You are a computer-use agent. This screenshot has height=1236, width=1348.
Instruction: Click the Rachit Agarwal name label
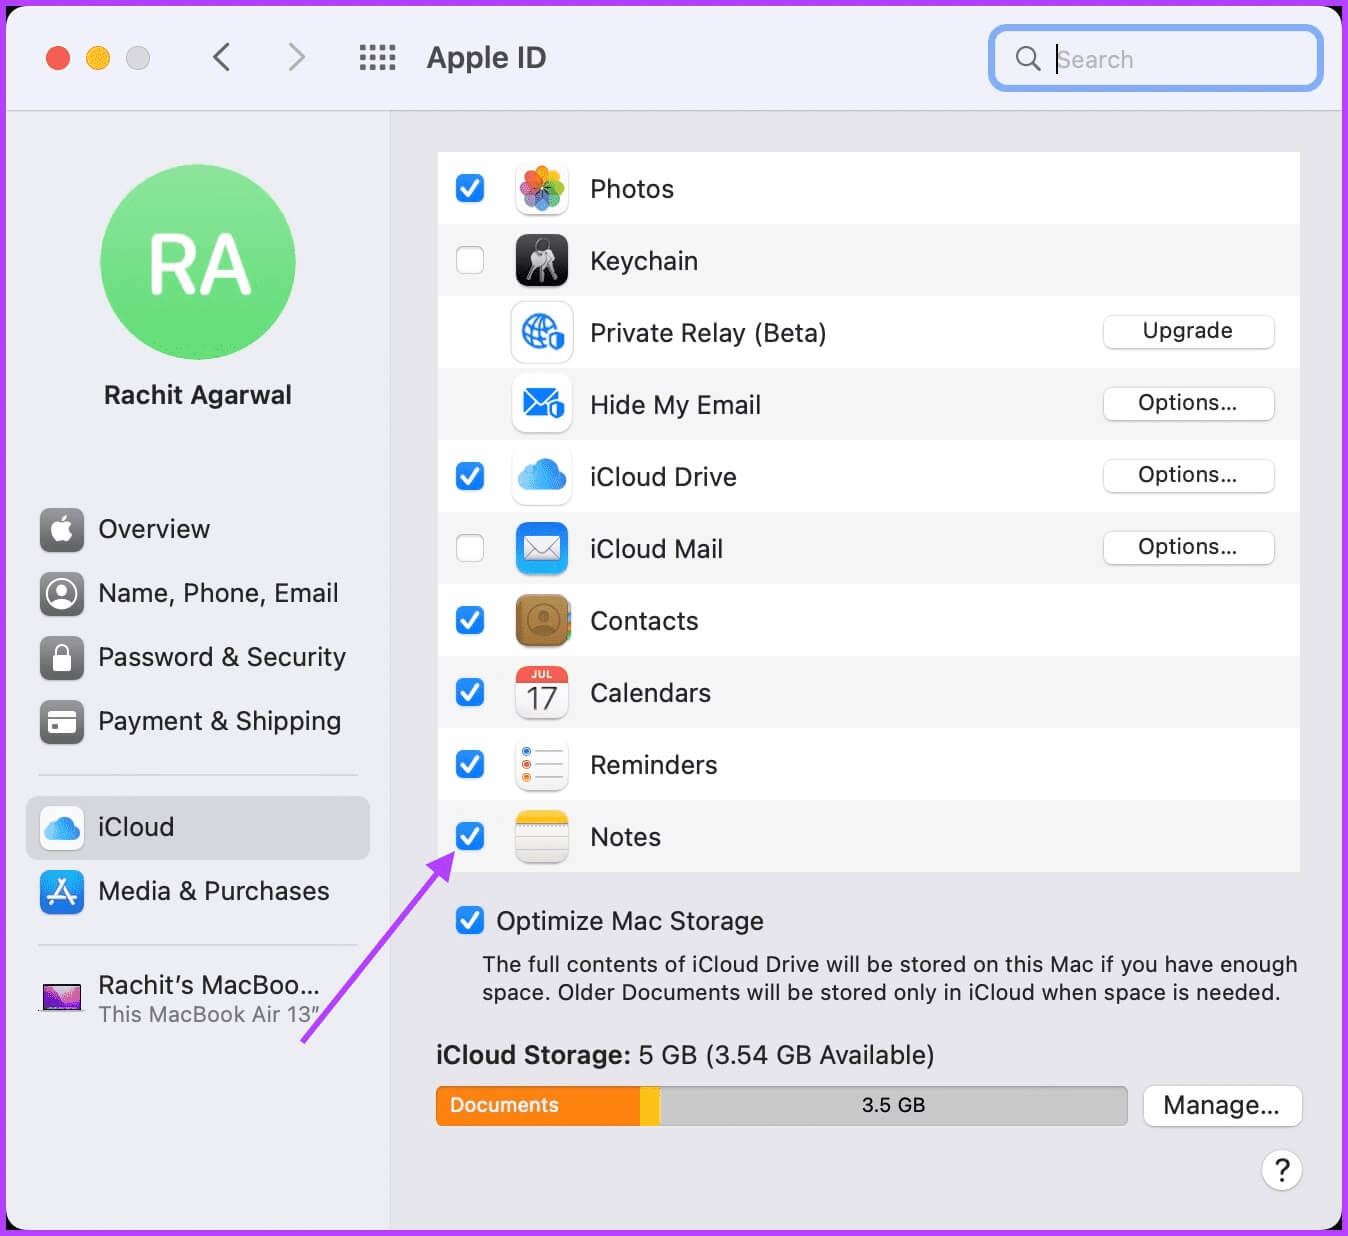[198, 395]
